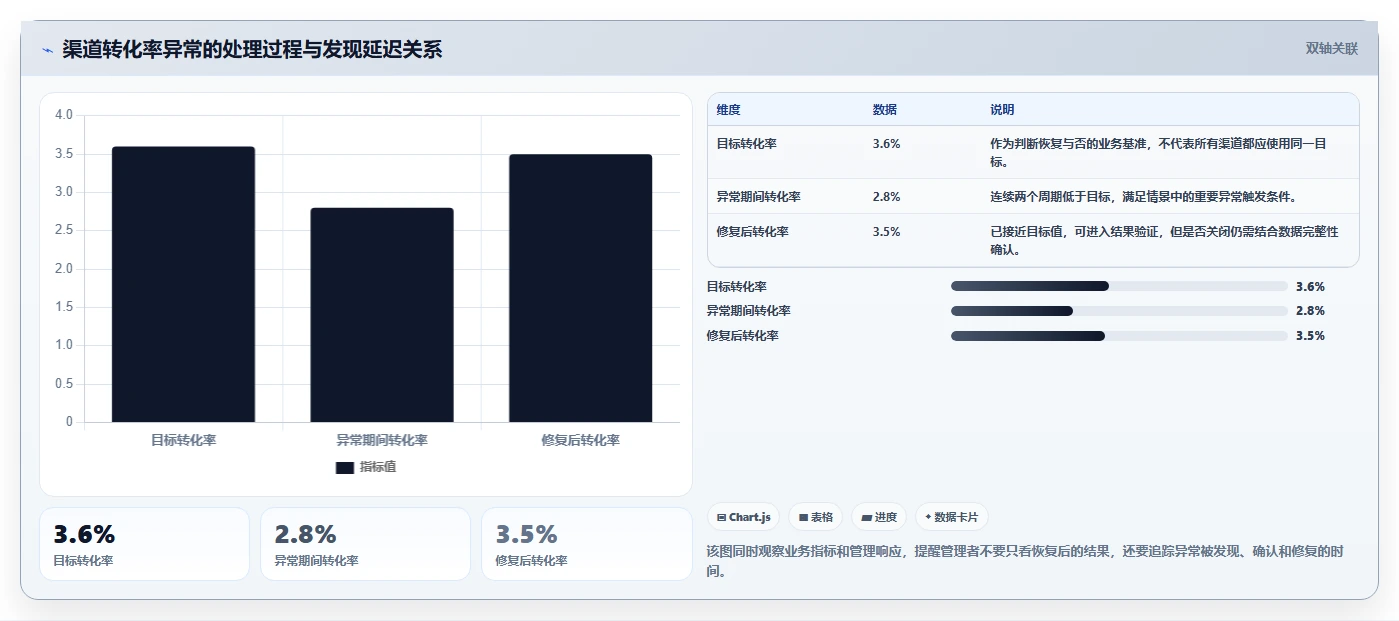Screen dimensions: 1399x621
Task: Click the 目标转化率 bar in chart
Action: [x=183, y=284]
